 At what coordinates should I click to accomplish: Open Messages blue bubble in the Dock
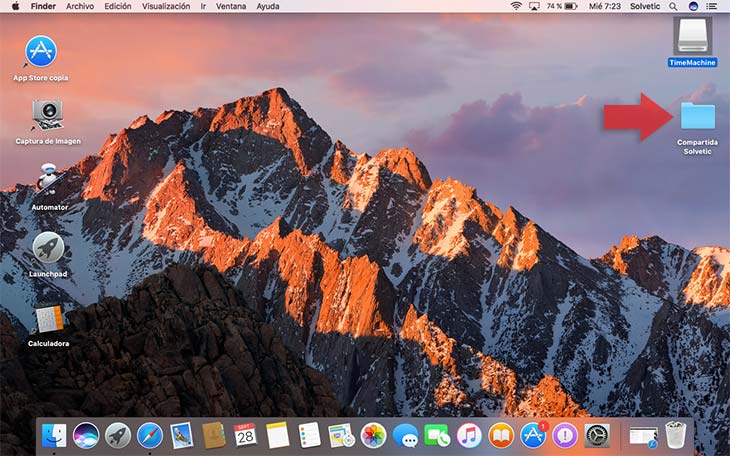pos(405,436)
